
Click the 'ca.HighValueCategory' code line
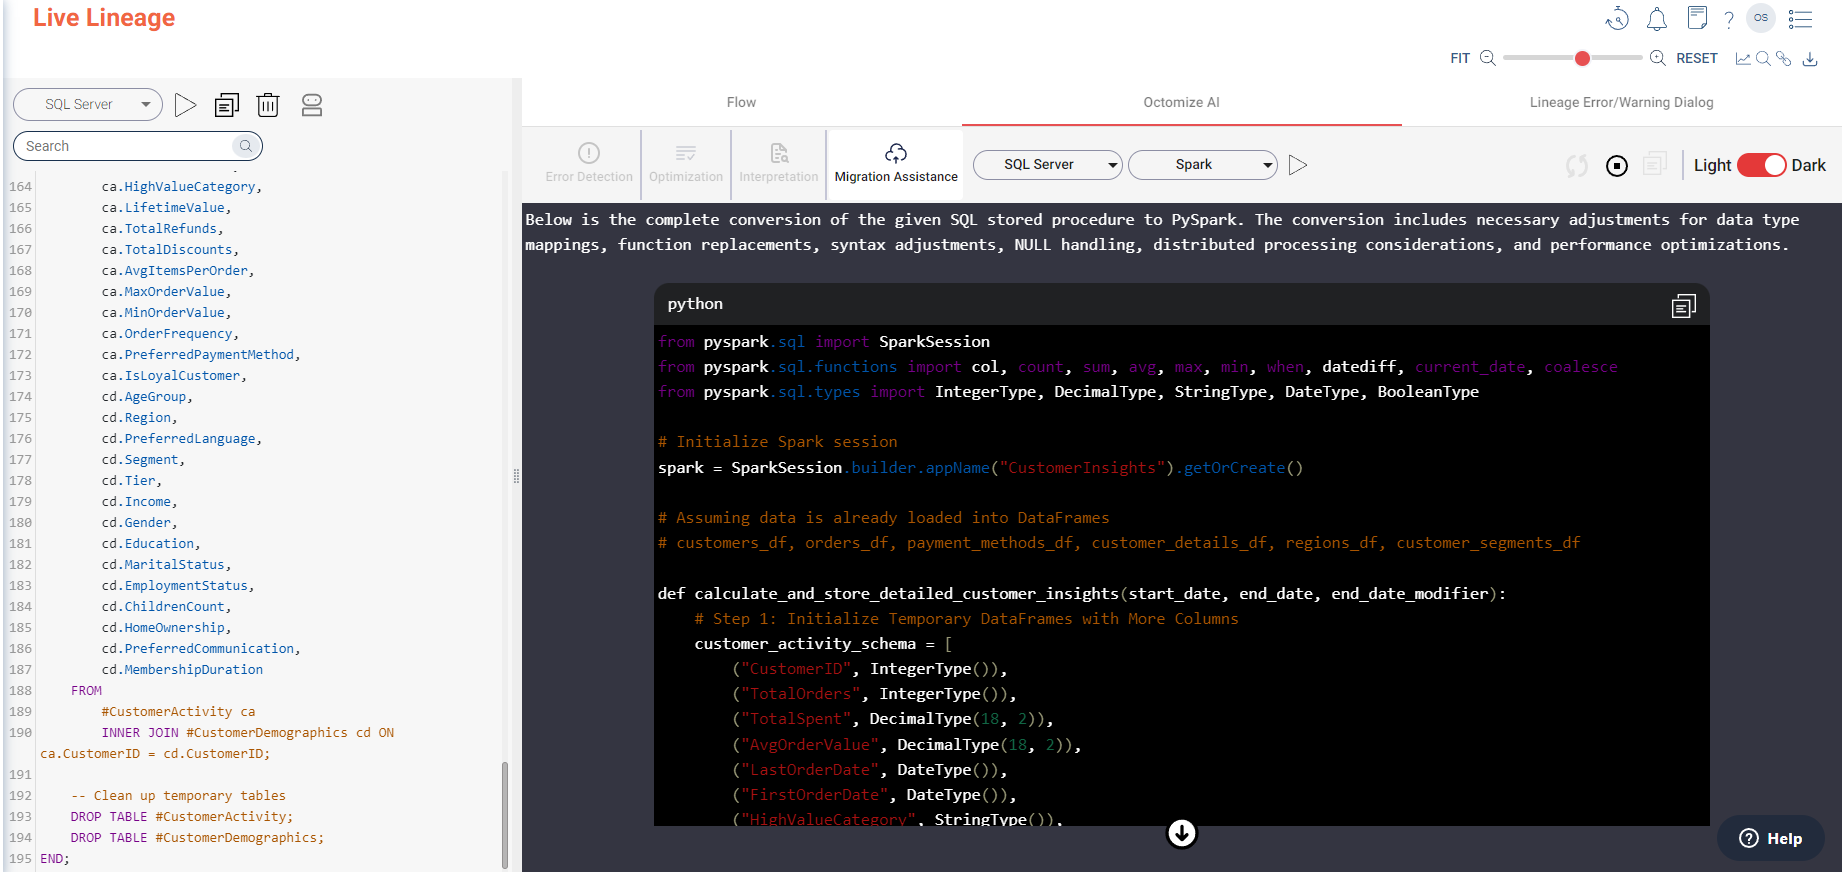pyautogui.click(x=181, y=186)
